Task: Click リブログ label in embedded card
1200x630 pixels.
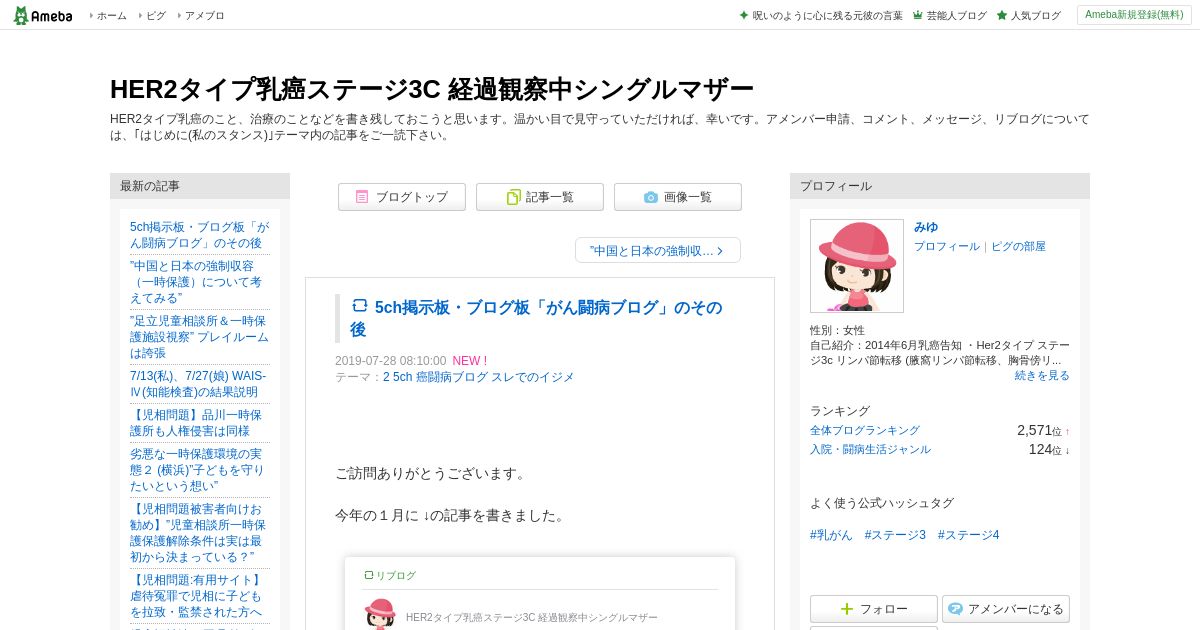Action: [x=390, y=575]
